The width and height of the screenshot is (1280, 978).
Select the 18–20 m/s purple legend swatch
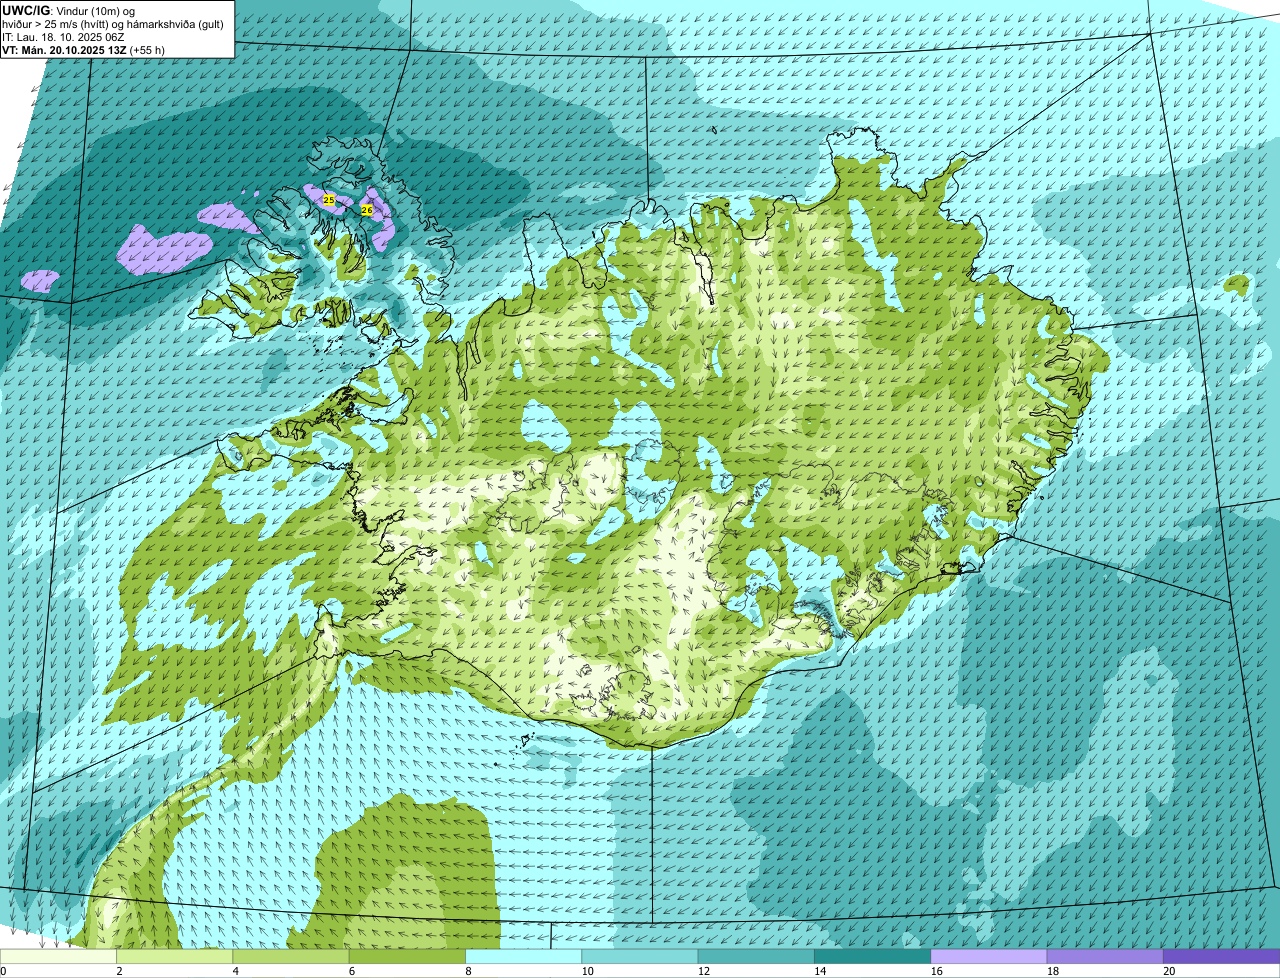pos(1105,957)
